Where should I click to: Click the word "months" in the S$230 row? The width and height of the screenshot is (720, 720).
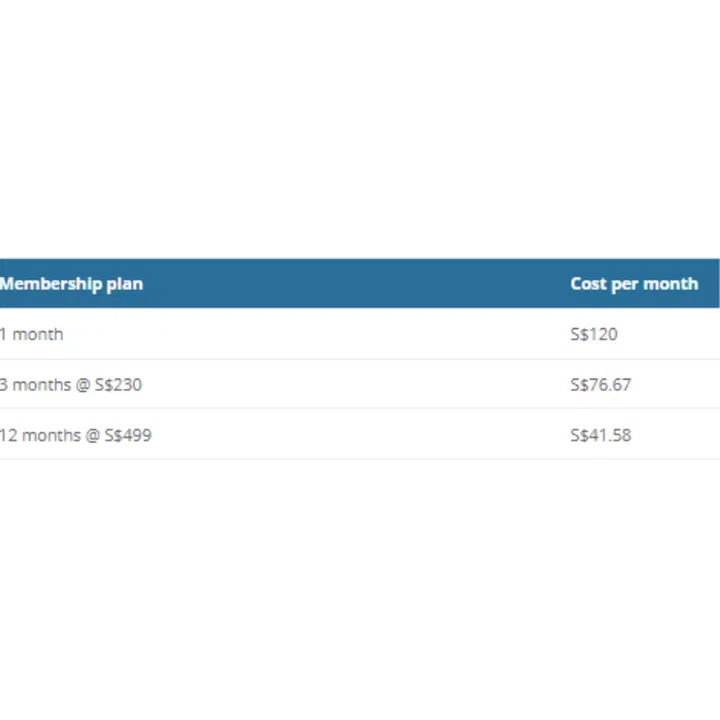tap(42, 385)
